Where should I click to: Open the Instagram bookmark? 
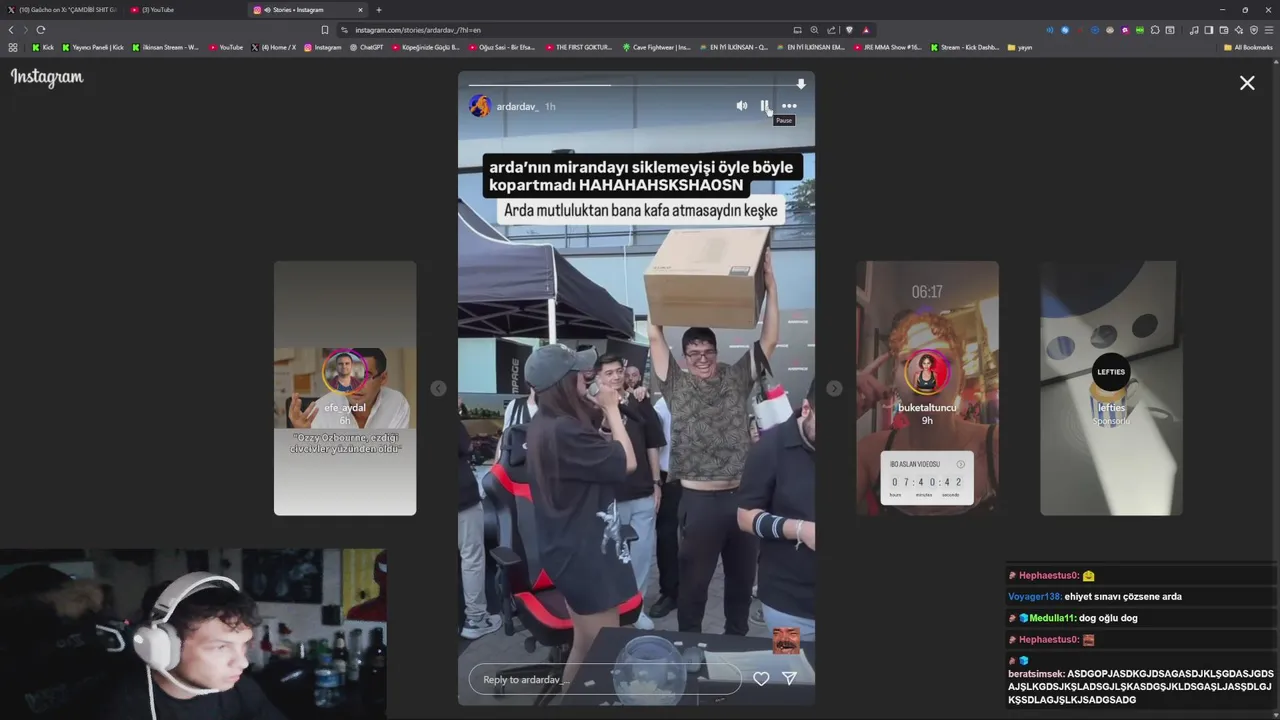pyautogui.click(x=322, y=47)
